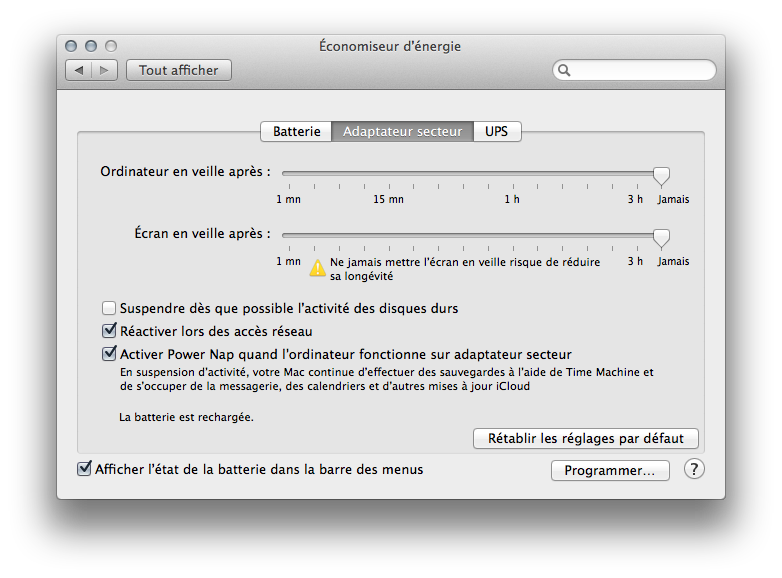Go forward with the right arrow button
782x578 pixels.
tap(104, 70)
